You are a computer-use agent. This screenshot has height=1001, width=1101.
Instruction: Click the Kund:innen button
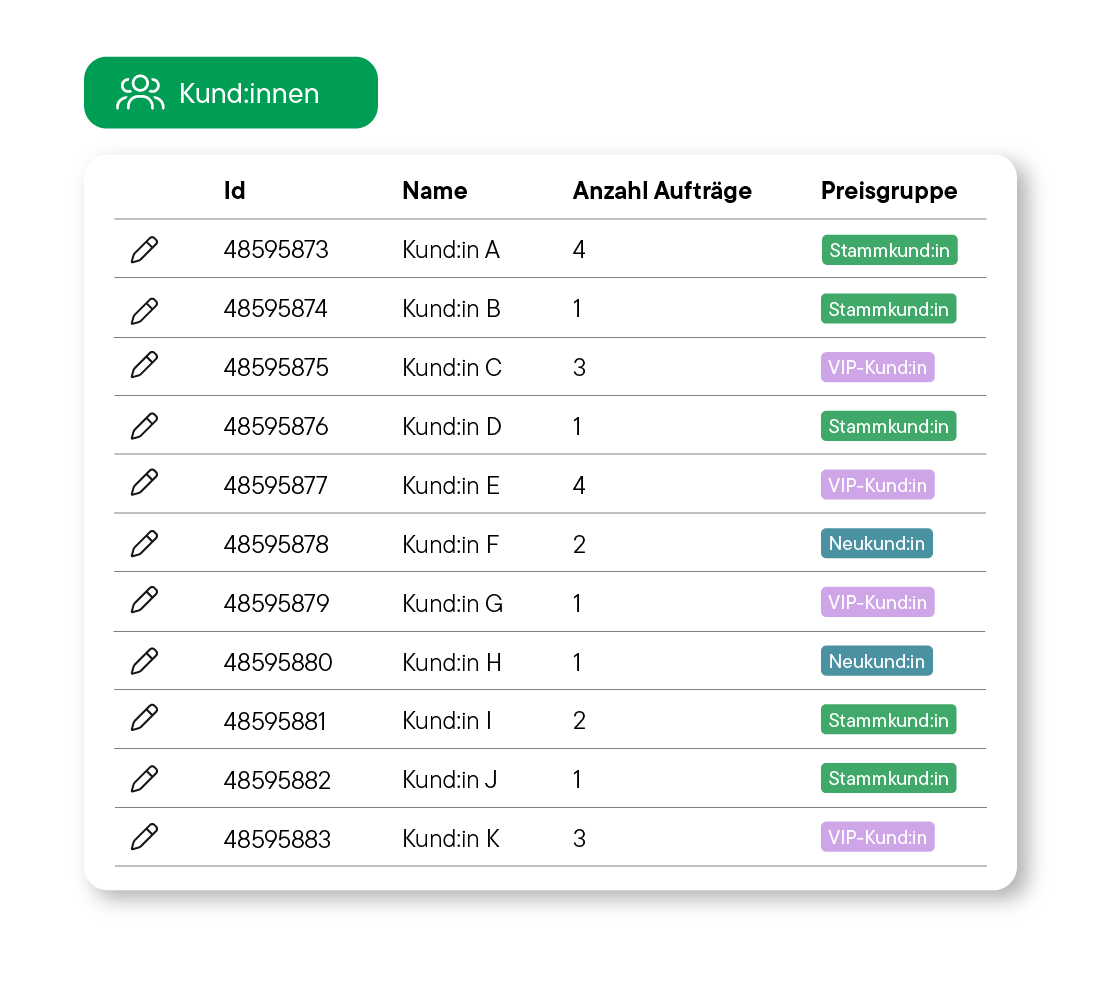click(x=231, y=92)
